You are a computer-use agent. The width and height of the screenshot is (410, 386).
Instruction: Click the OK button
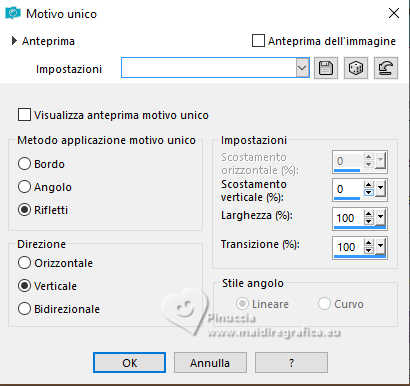coord(129,362)
